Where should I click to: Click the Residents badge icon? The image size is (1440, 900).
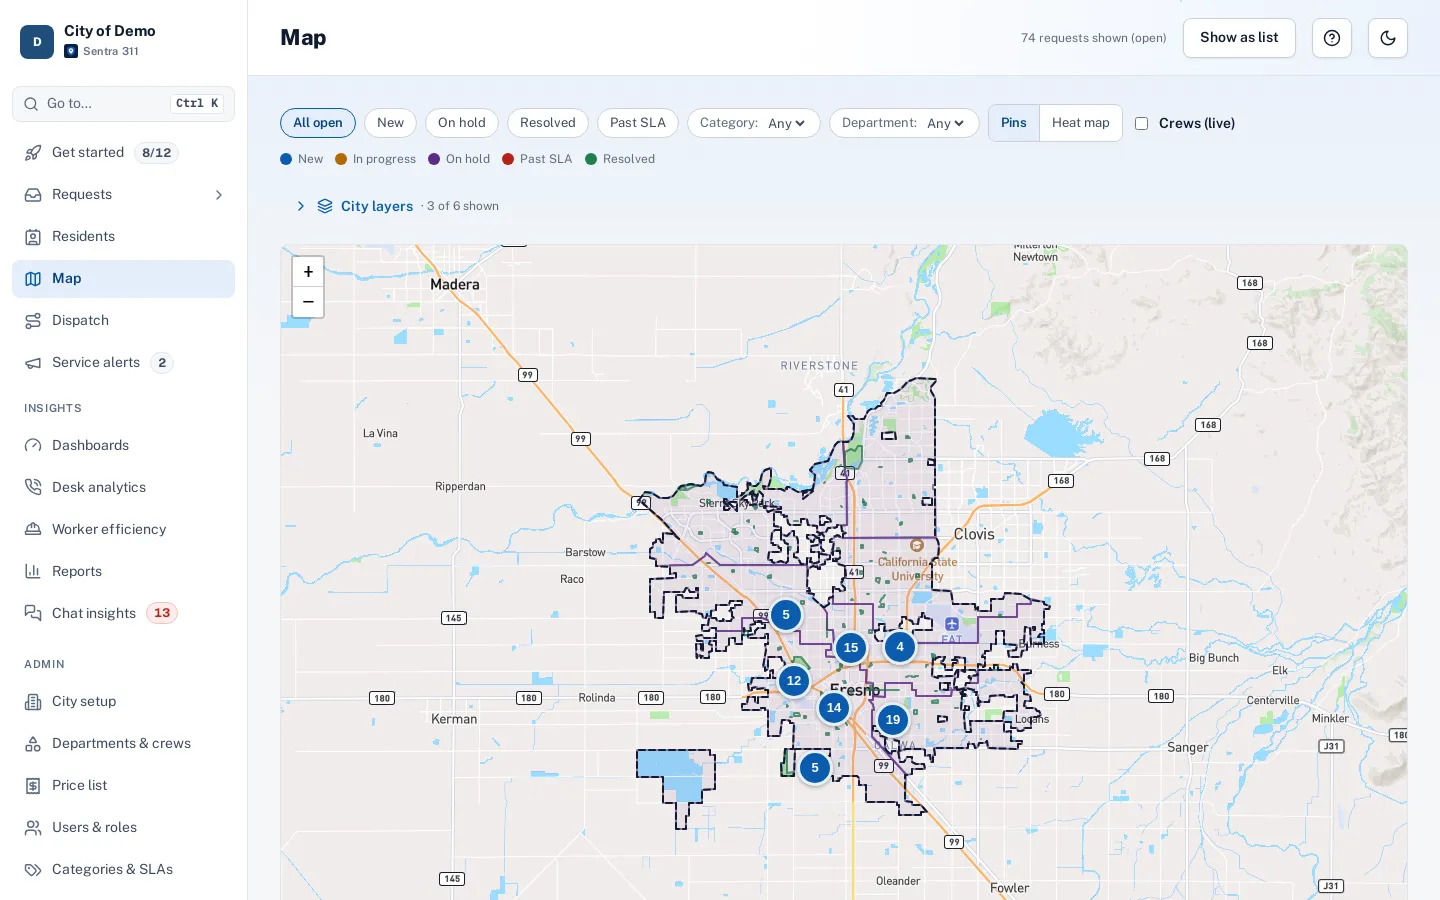coord(33,237)
